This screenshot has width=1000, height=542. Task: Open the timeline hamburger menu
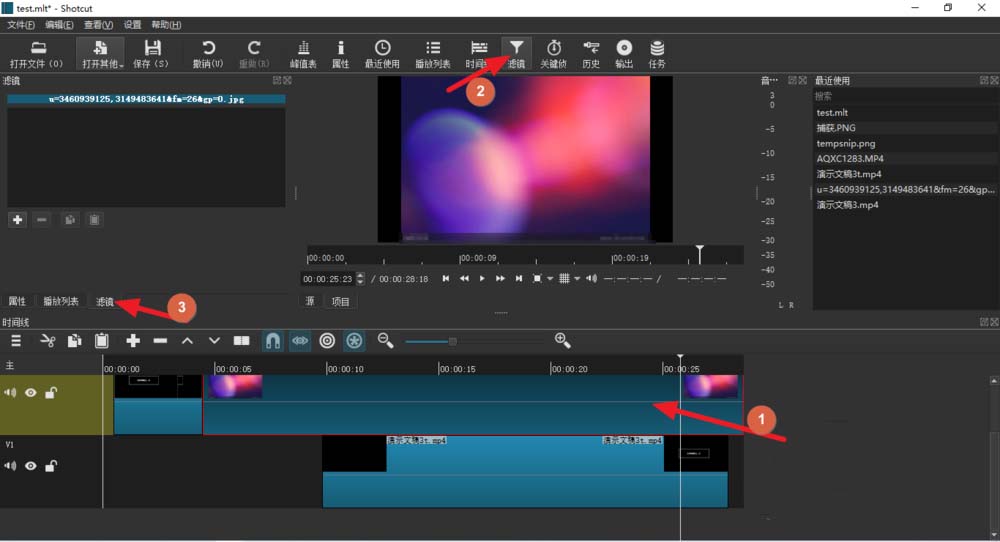(x=17, y=341)
